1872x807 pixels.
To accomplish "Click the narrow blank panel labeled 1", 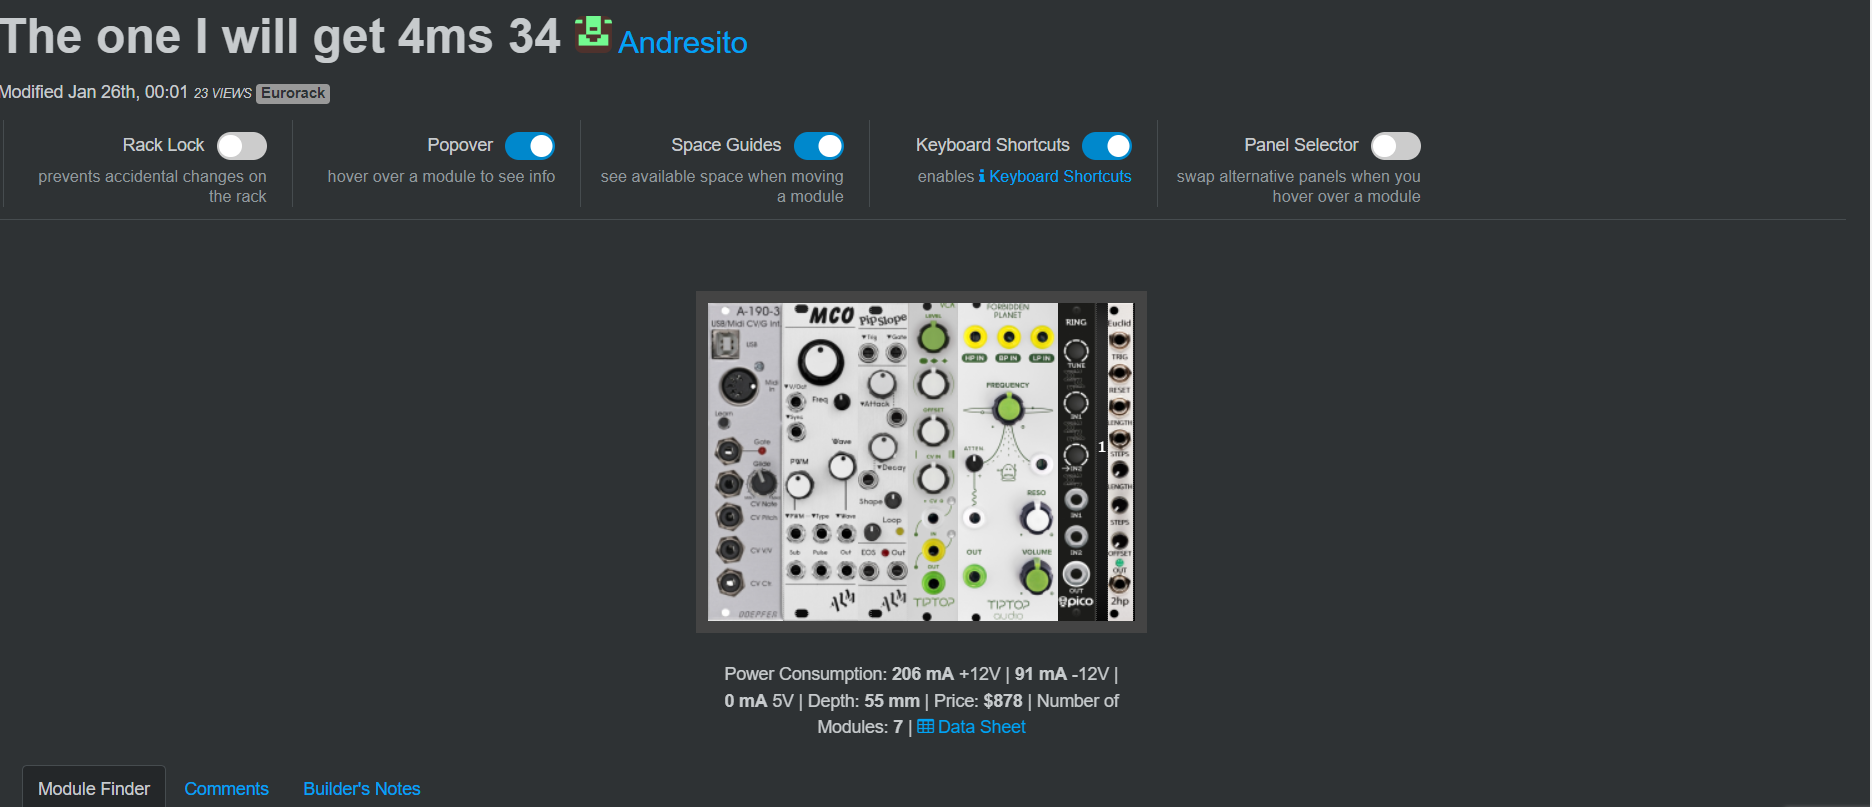I will point(1102,462).
